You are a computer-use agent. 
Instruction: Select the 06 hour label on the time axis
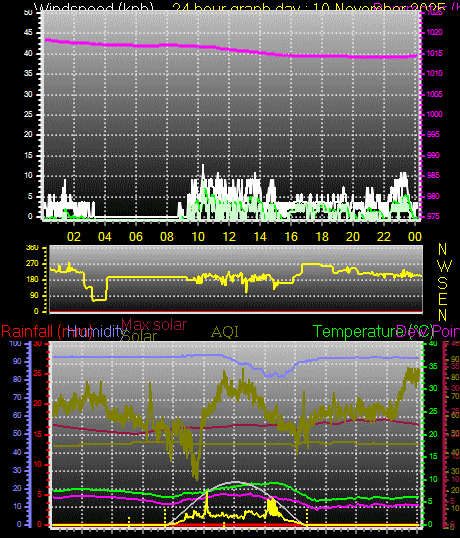point(136,237)
